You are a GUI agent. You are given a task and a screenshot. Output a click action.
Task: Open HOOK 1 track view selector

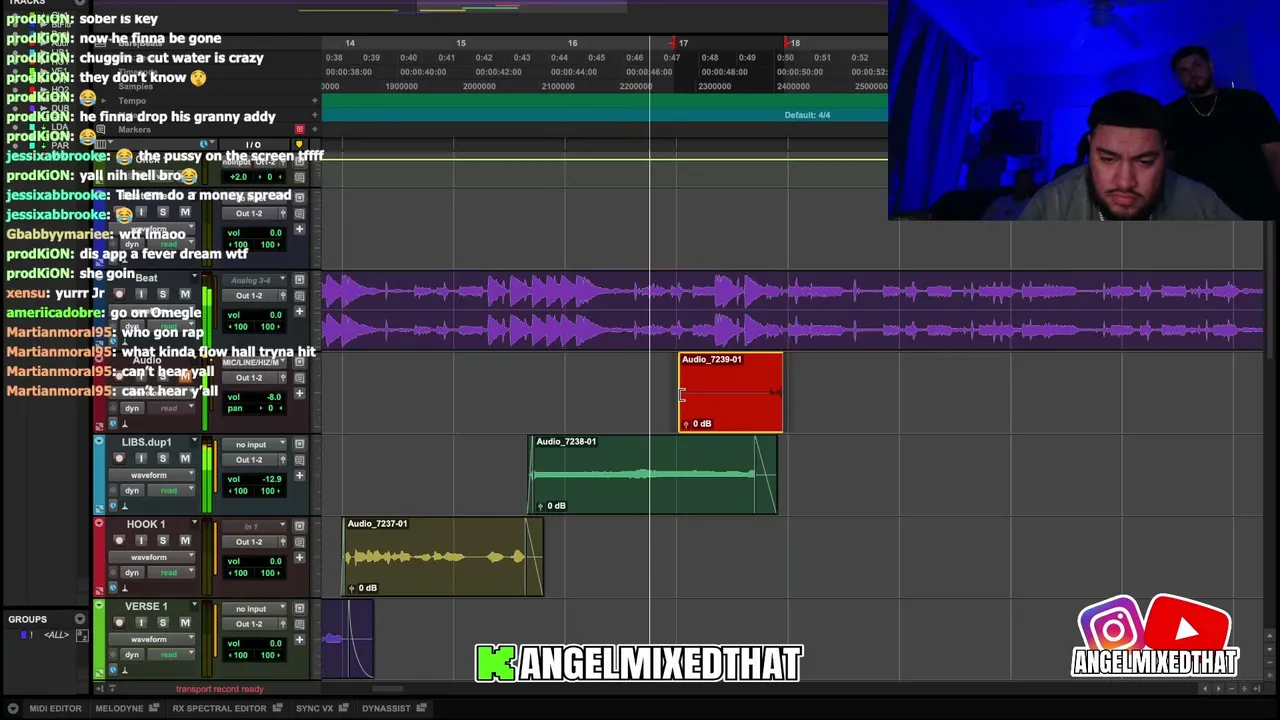[152, 557]
